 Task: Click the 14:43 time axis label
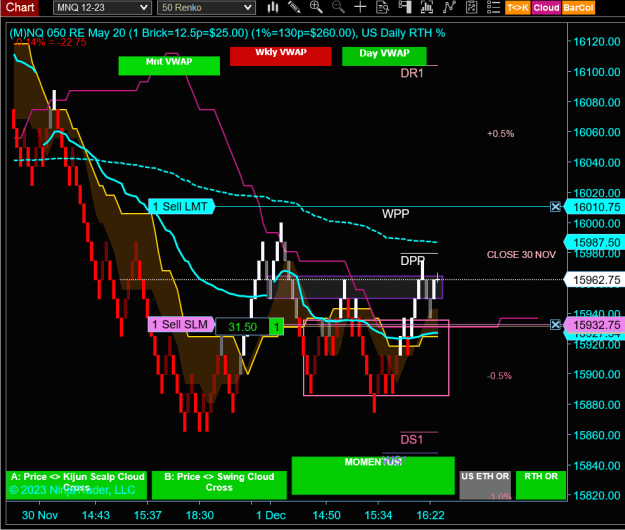[x=96, y=515]
